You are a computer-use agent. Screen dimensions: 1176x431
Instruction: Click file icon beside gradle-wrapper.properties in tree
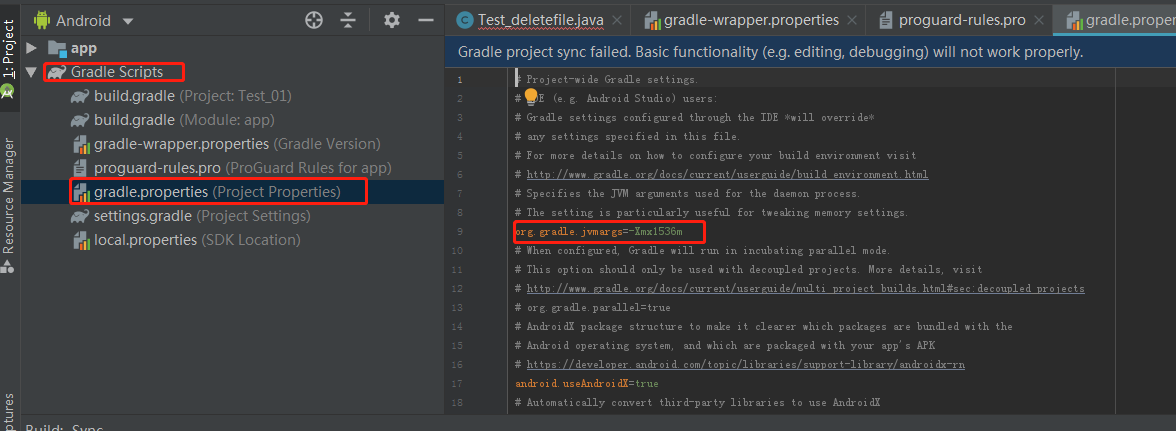point(81,144)
